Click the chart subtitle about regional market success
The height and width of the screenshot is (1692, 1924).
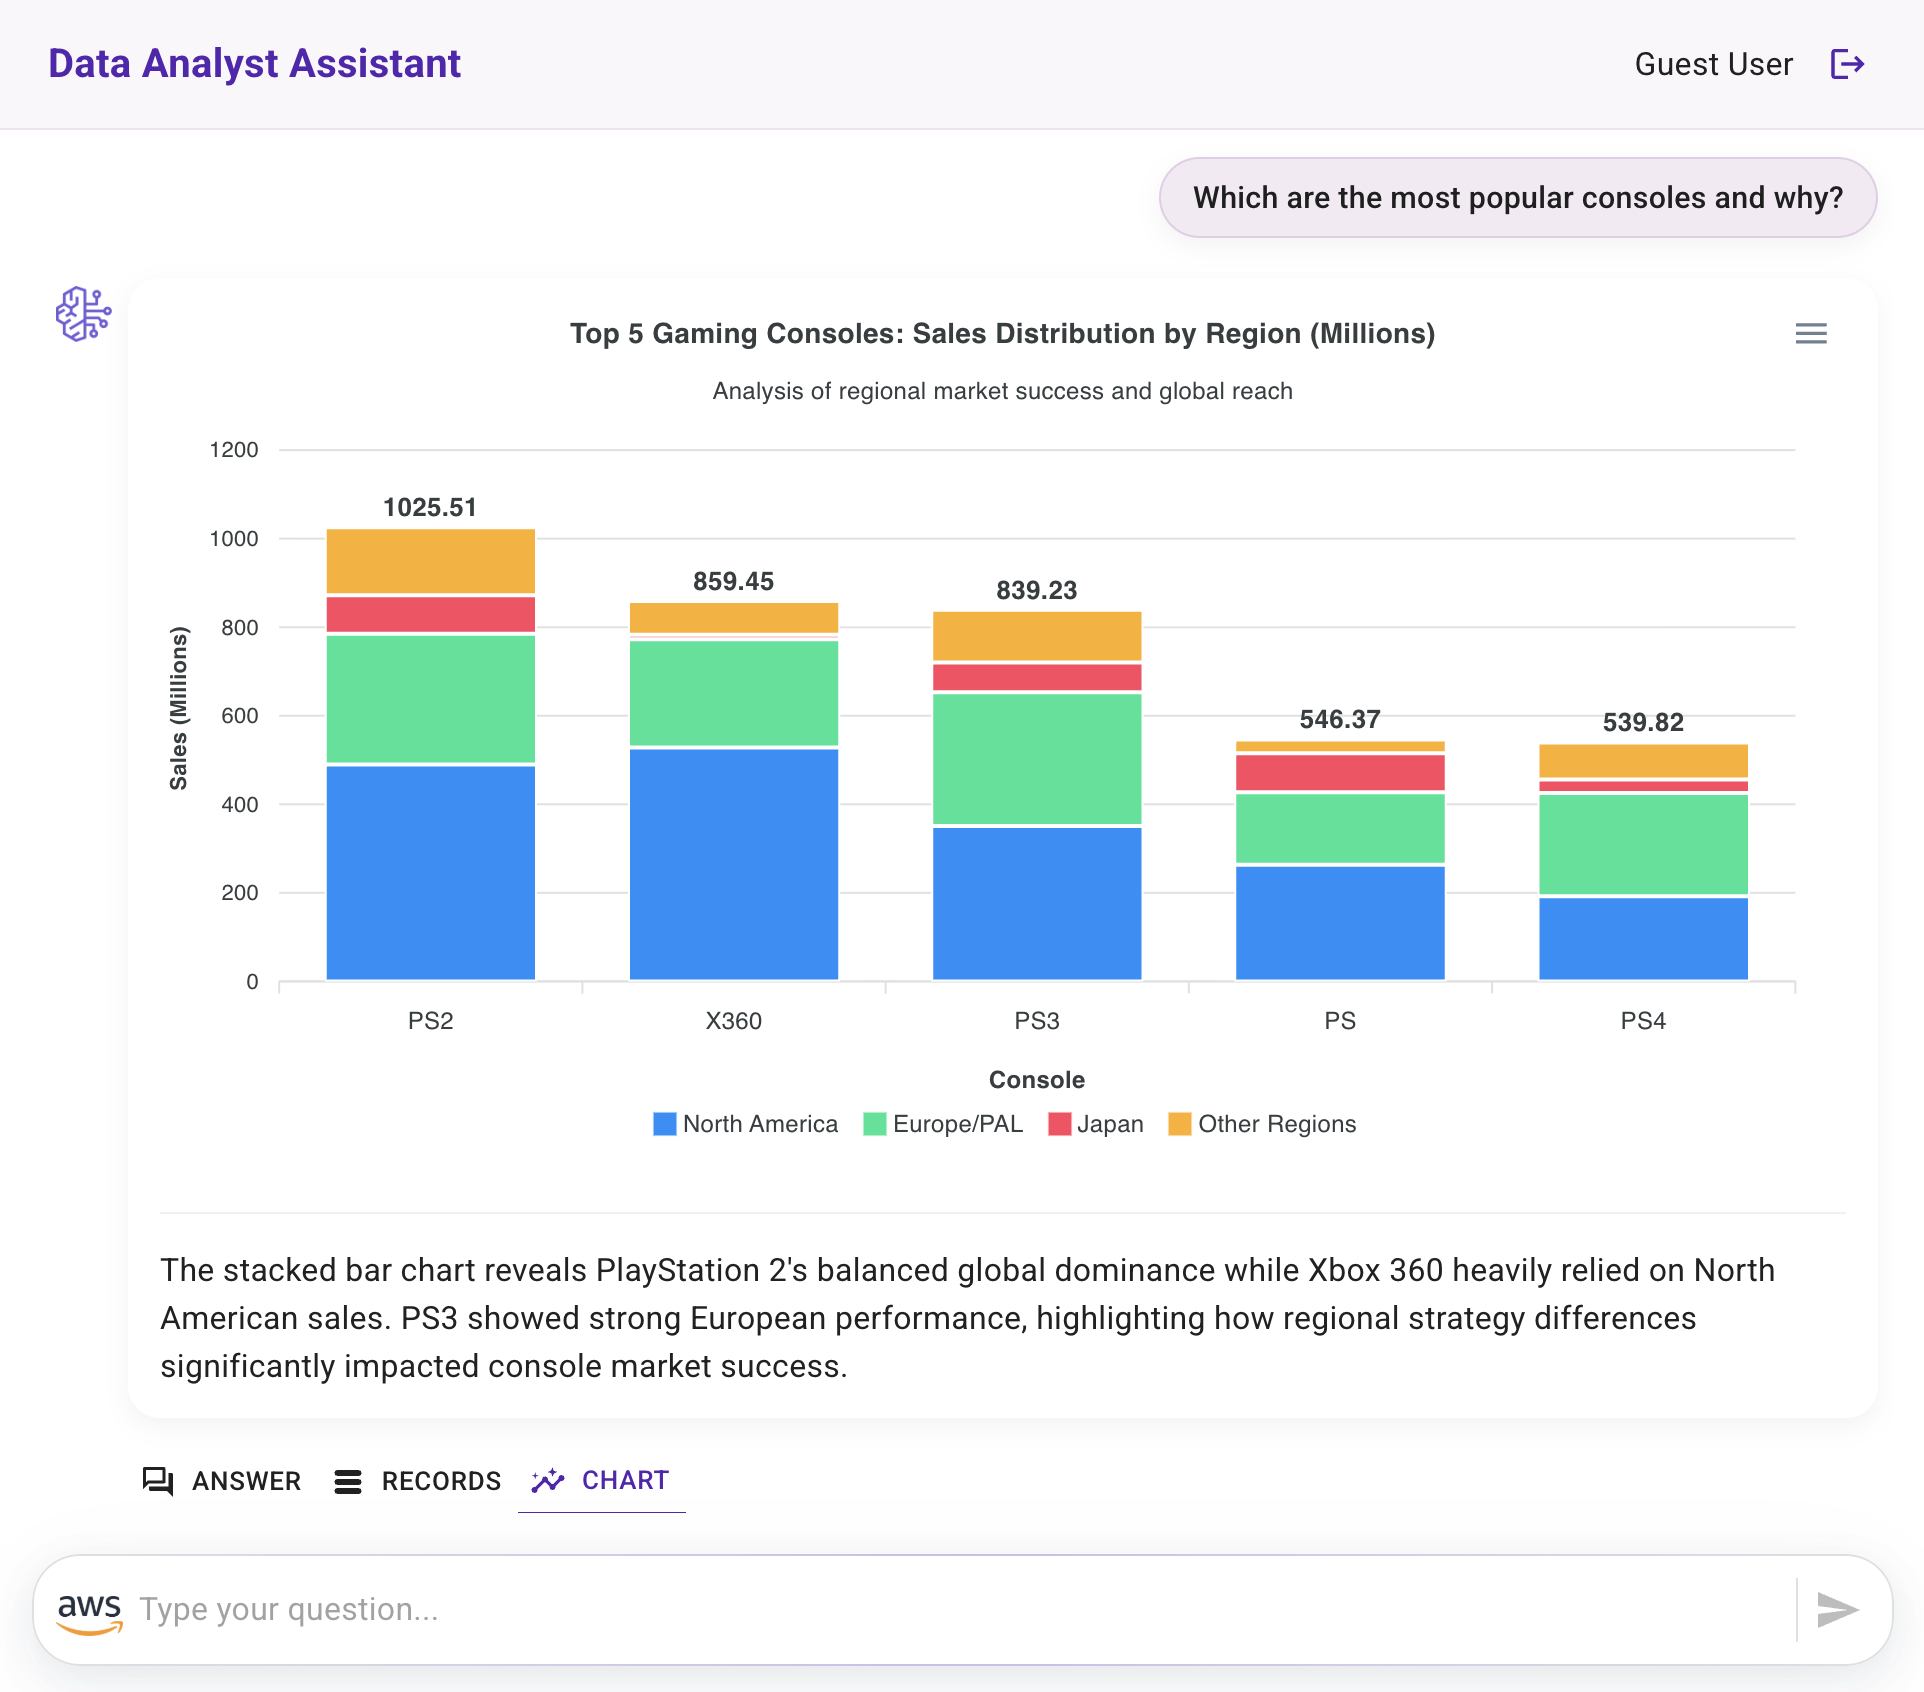pyautogui.click(x=1003, y=391)
